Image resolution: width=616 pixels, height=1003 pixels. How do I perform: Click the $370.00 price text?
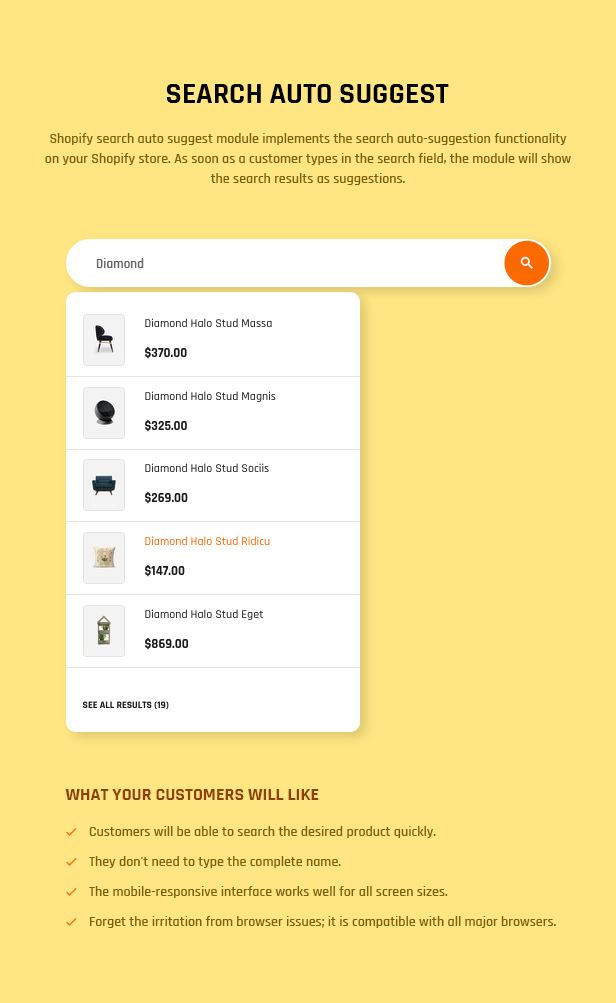click(166, 352)
